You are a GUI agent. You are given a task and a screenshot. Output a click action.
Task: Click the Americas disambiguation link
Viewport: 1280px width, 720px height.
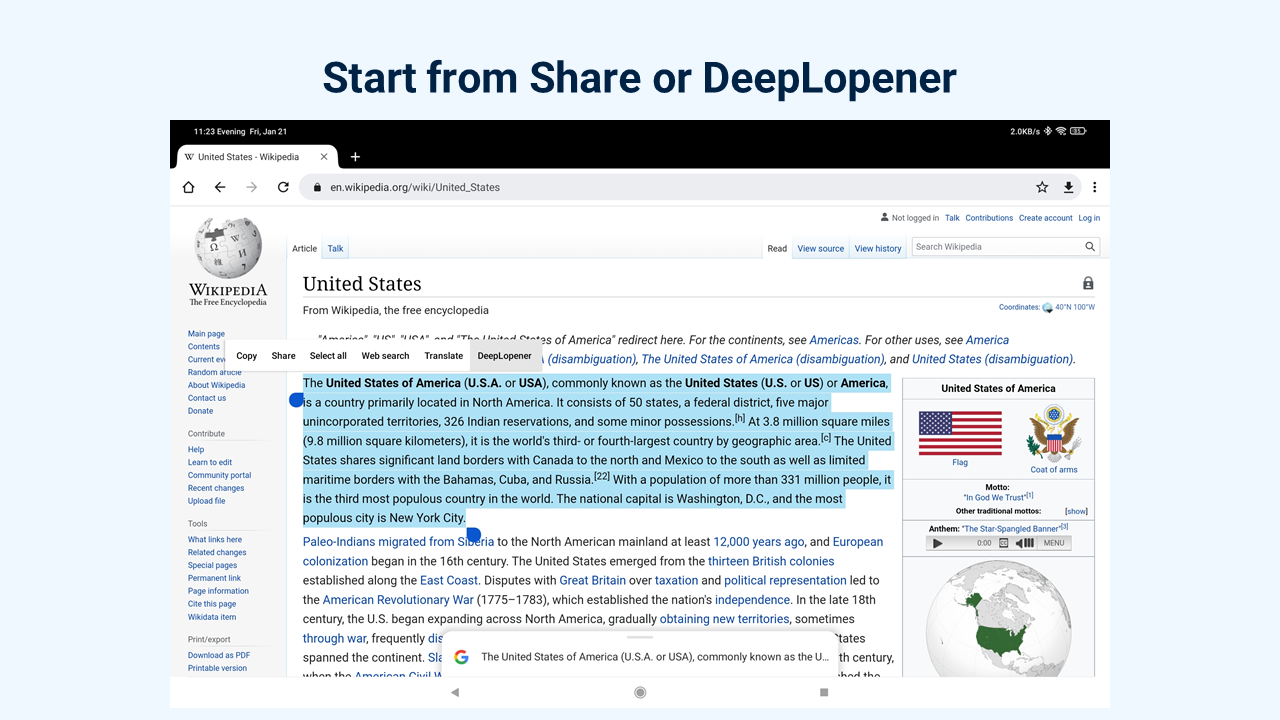[x=834, y=340]
